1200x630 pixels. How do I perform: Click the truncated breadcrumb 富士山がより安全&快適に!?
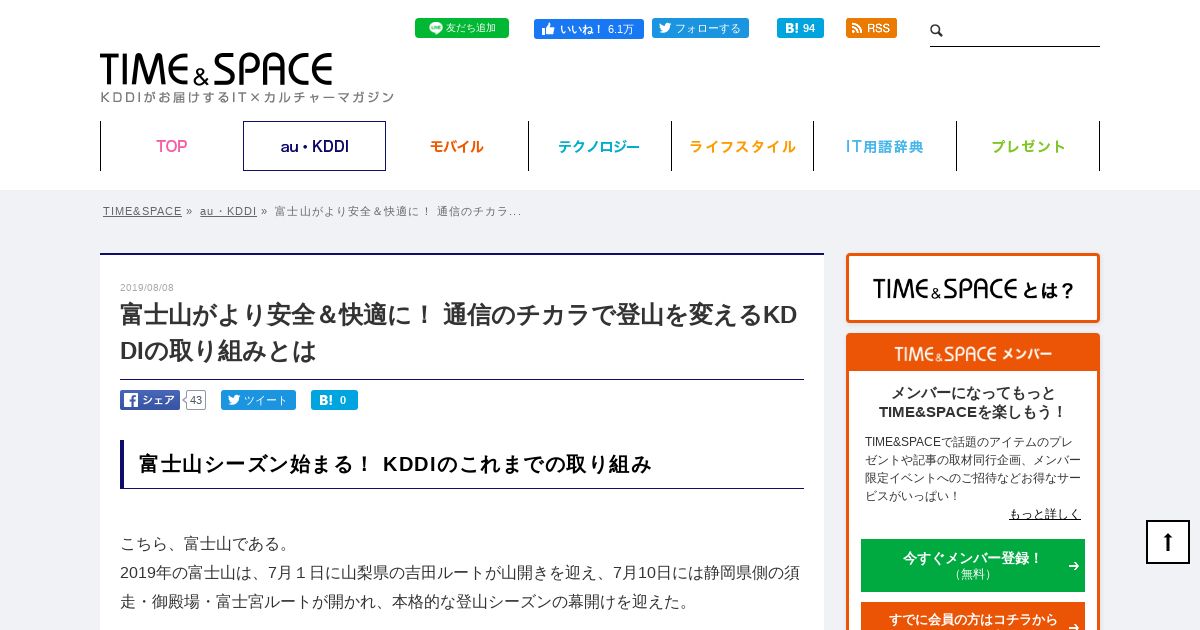pyautogui.click(x=398, y=211)
